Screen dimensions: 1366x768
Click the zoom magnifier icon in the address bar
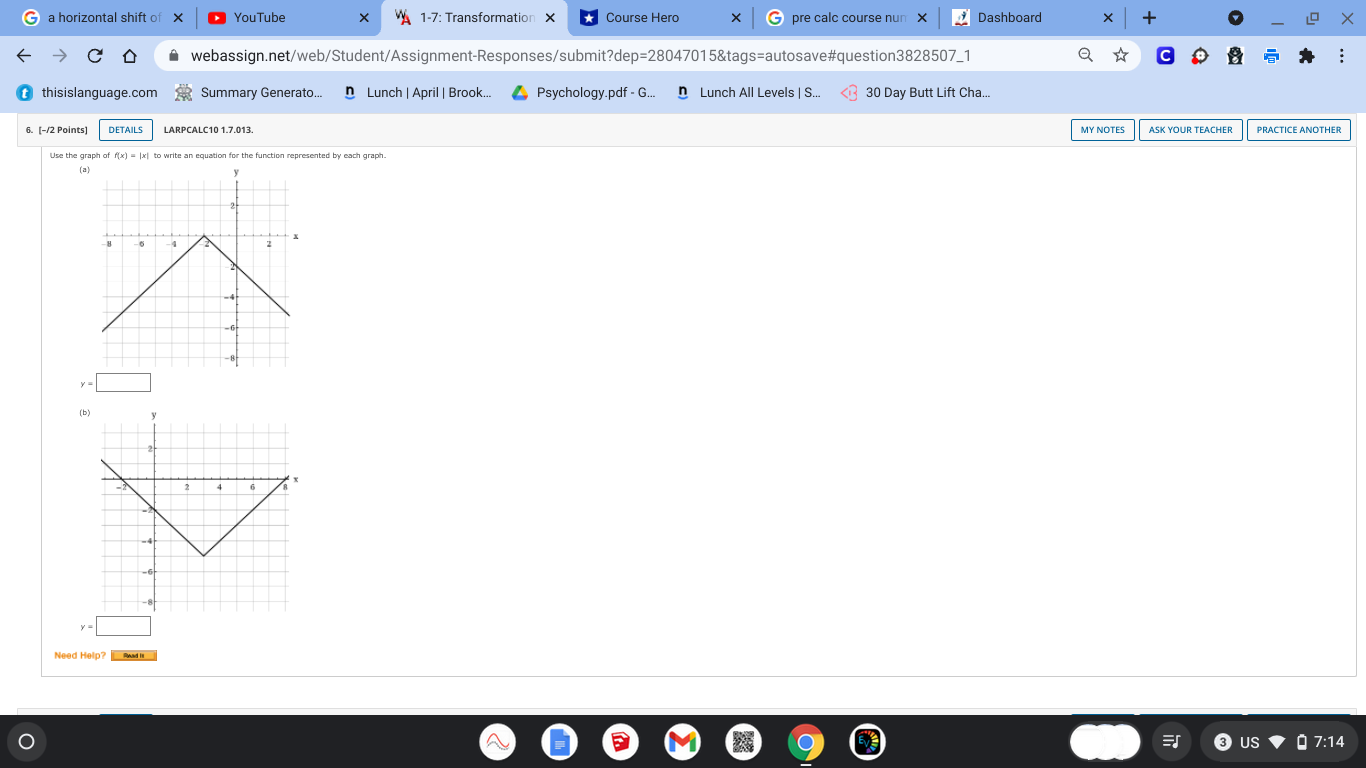1085,56
